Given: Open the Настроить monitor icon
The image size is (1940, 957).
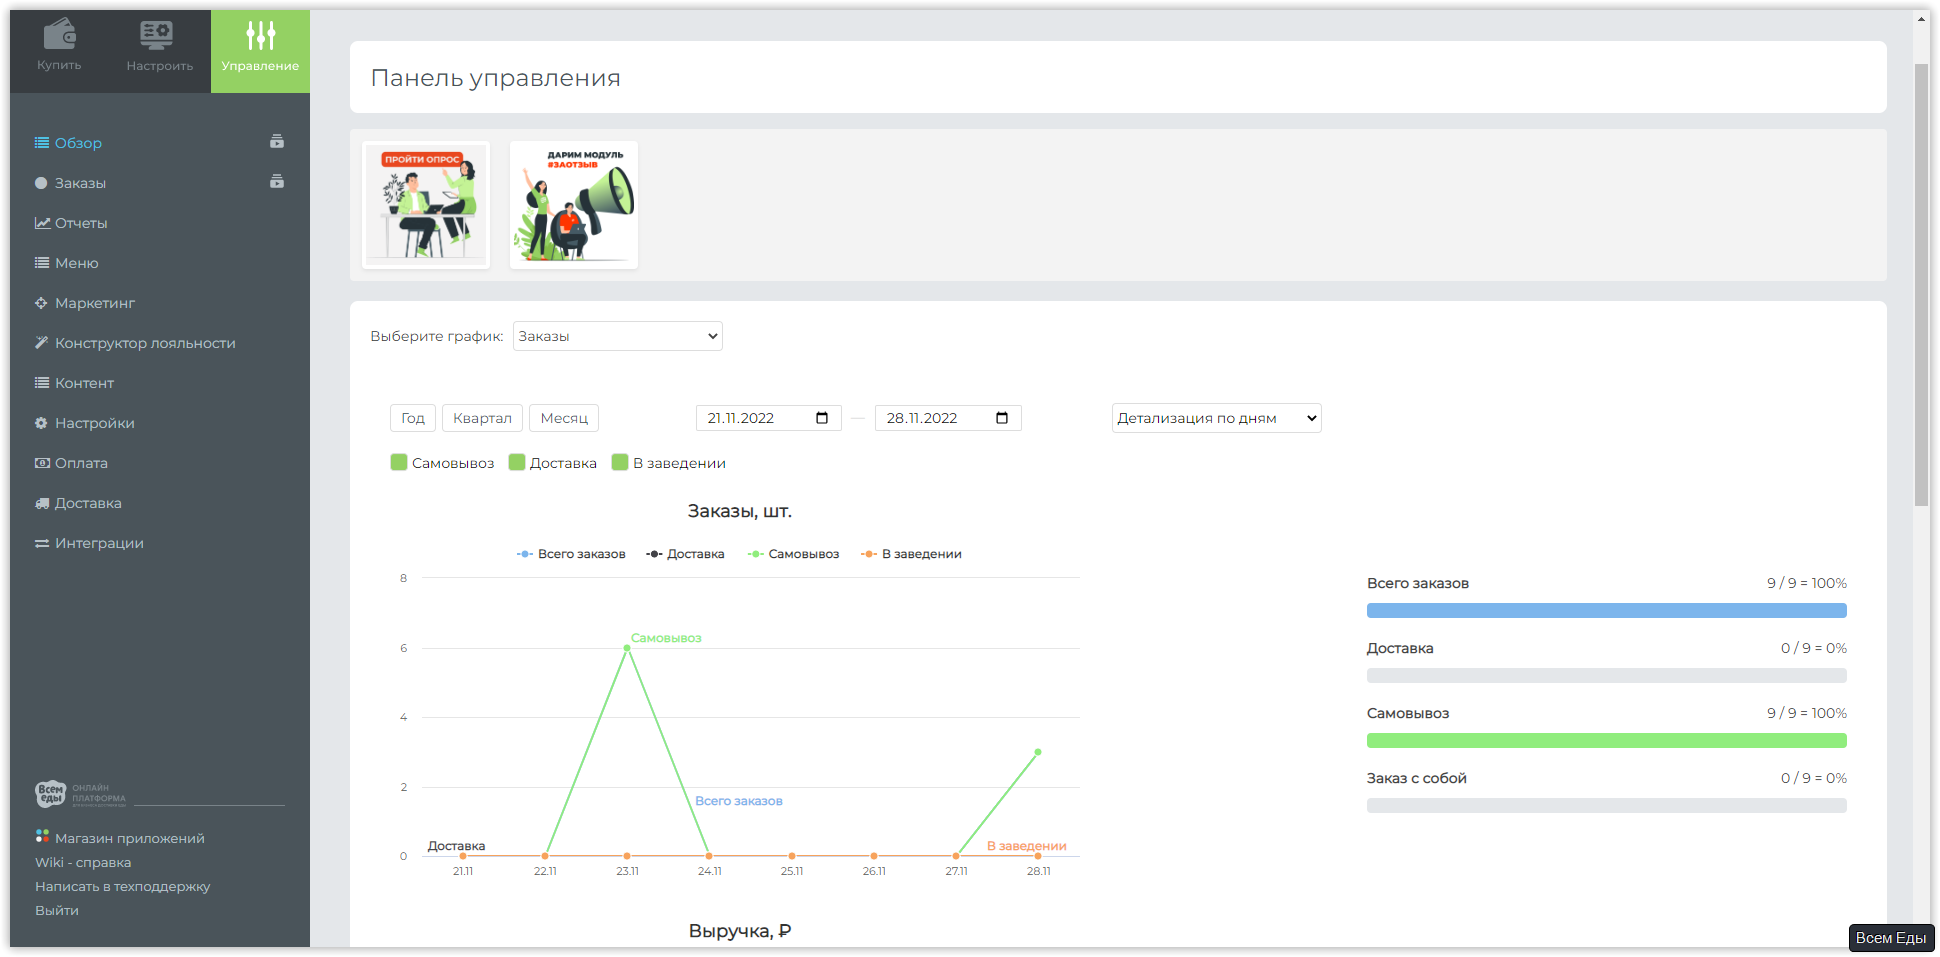Looking at the screenshot, I should tap(157, 35).
